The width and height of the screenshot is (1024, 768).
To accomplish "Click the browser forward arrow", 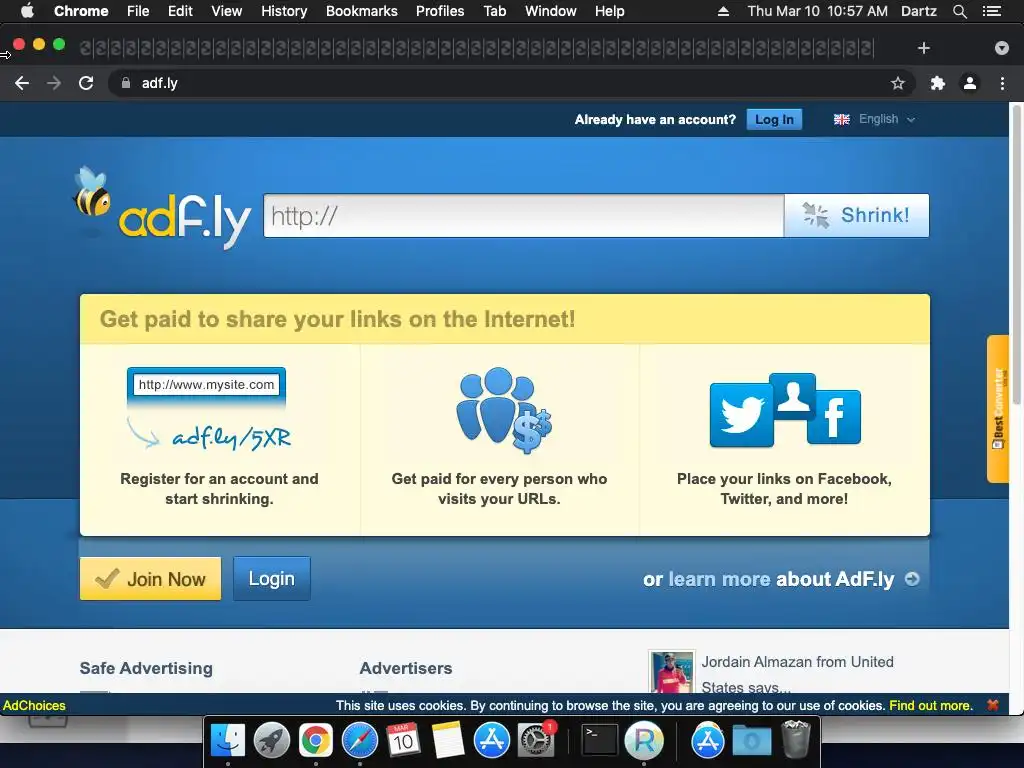I will coord(54,83).
